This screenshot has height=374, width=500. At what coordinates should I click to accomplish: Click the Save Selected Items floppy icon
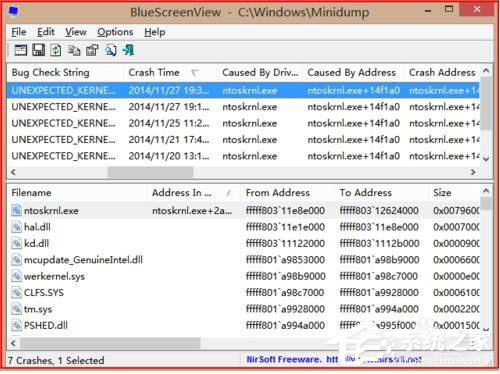(x=38, y=51)
